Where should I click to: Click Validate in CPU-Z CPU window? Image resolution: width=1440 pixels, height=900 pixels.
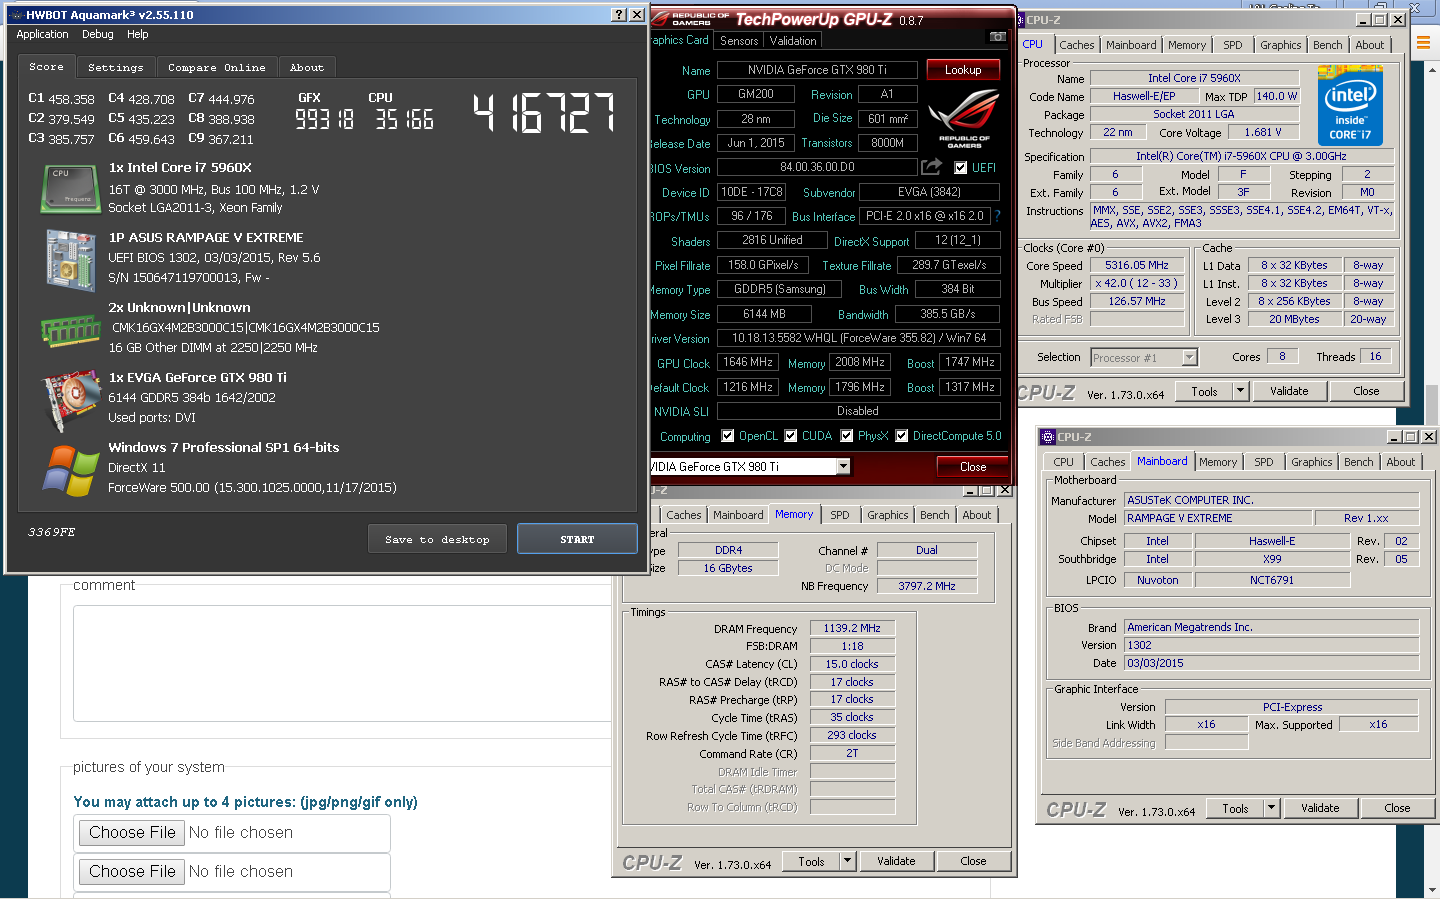(x=1289, y=391)
